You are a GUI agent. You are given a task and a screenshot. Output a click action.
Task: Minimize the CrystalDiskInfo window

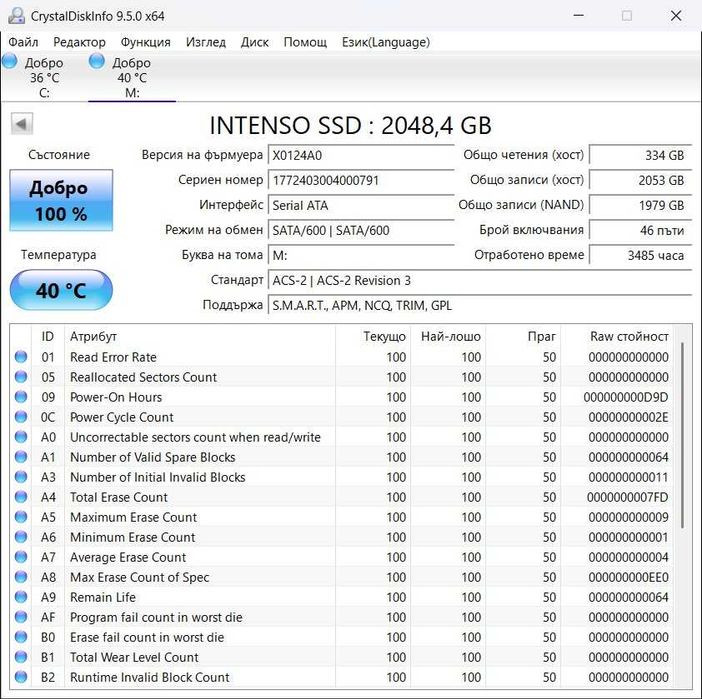click(x=578, y=16)
